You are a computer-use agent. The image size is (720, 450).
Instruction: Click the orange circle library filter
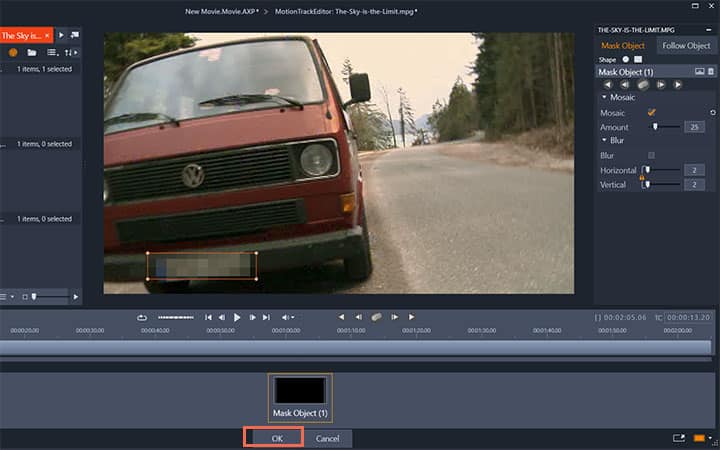[x=13, y=52]
